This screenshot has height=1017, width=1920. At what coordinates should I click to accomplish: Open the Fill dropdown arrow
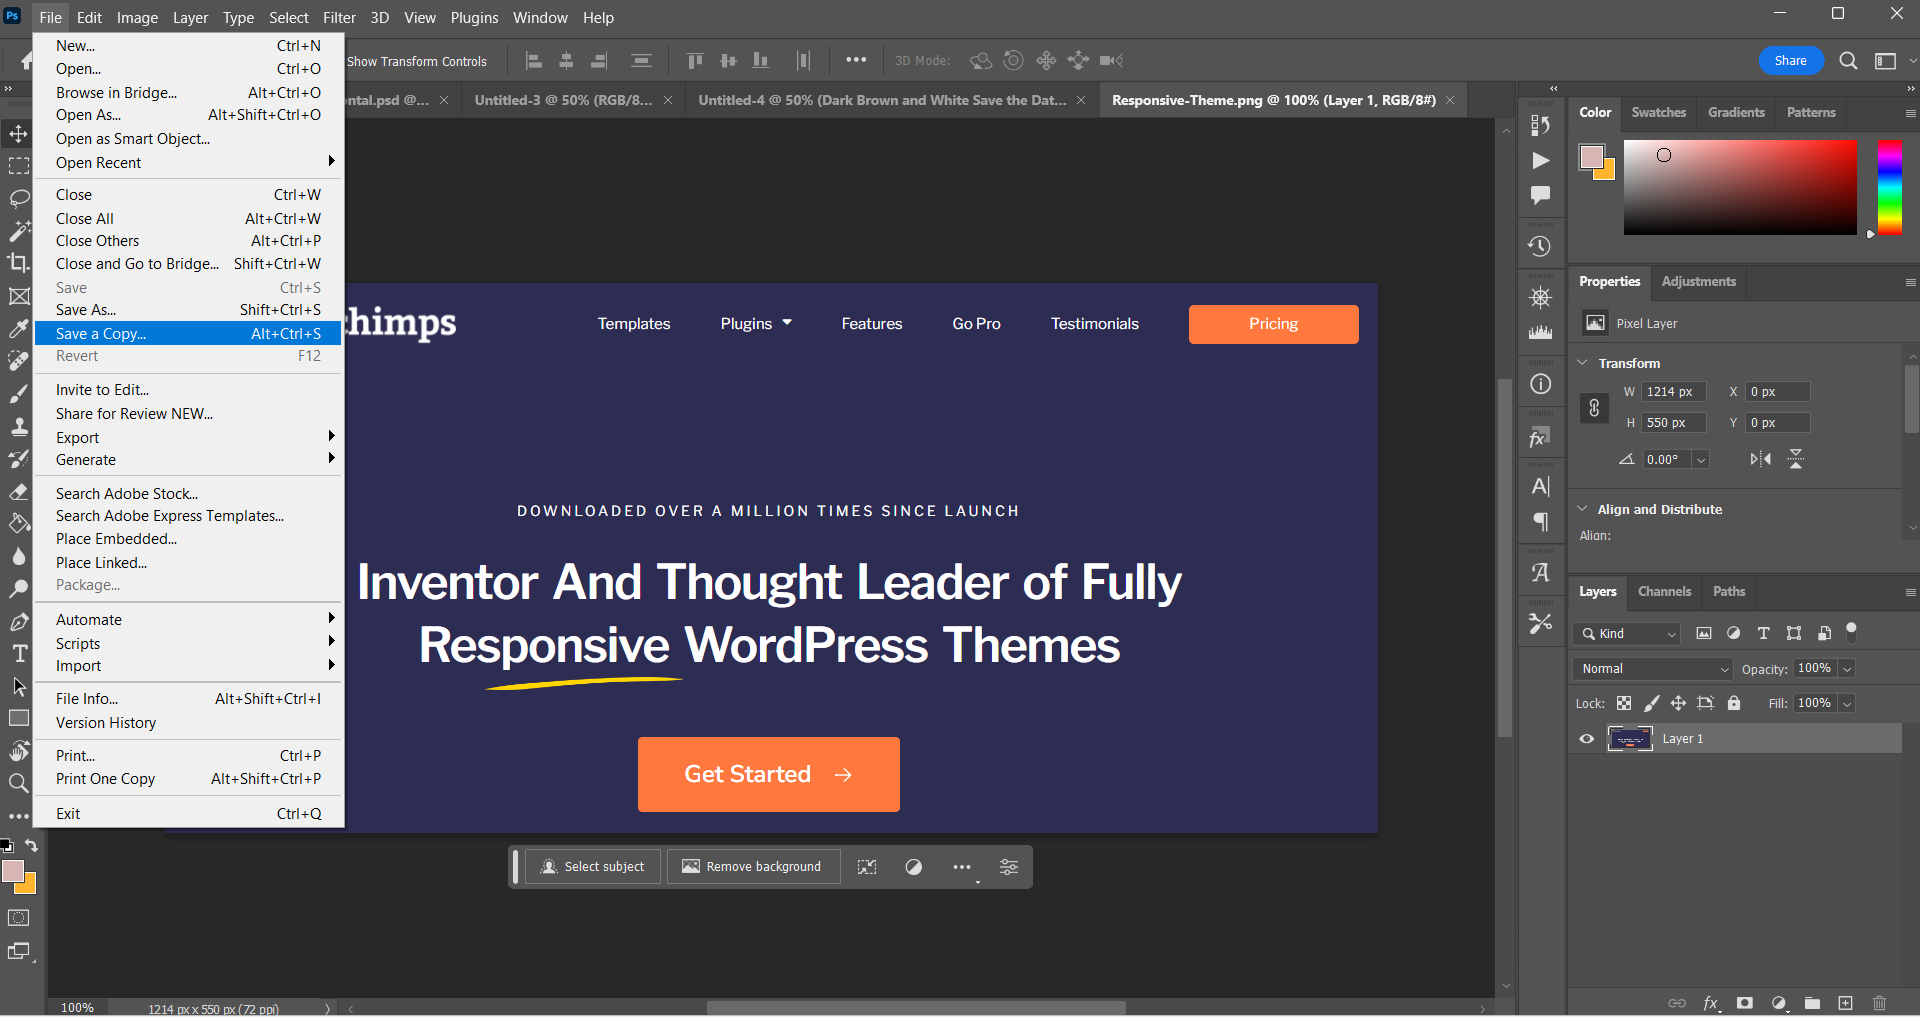coord(1847,704)
